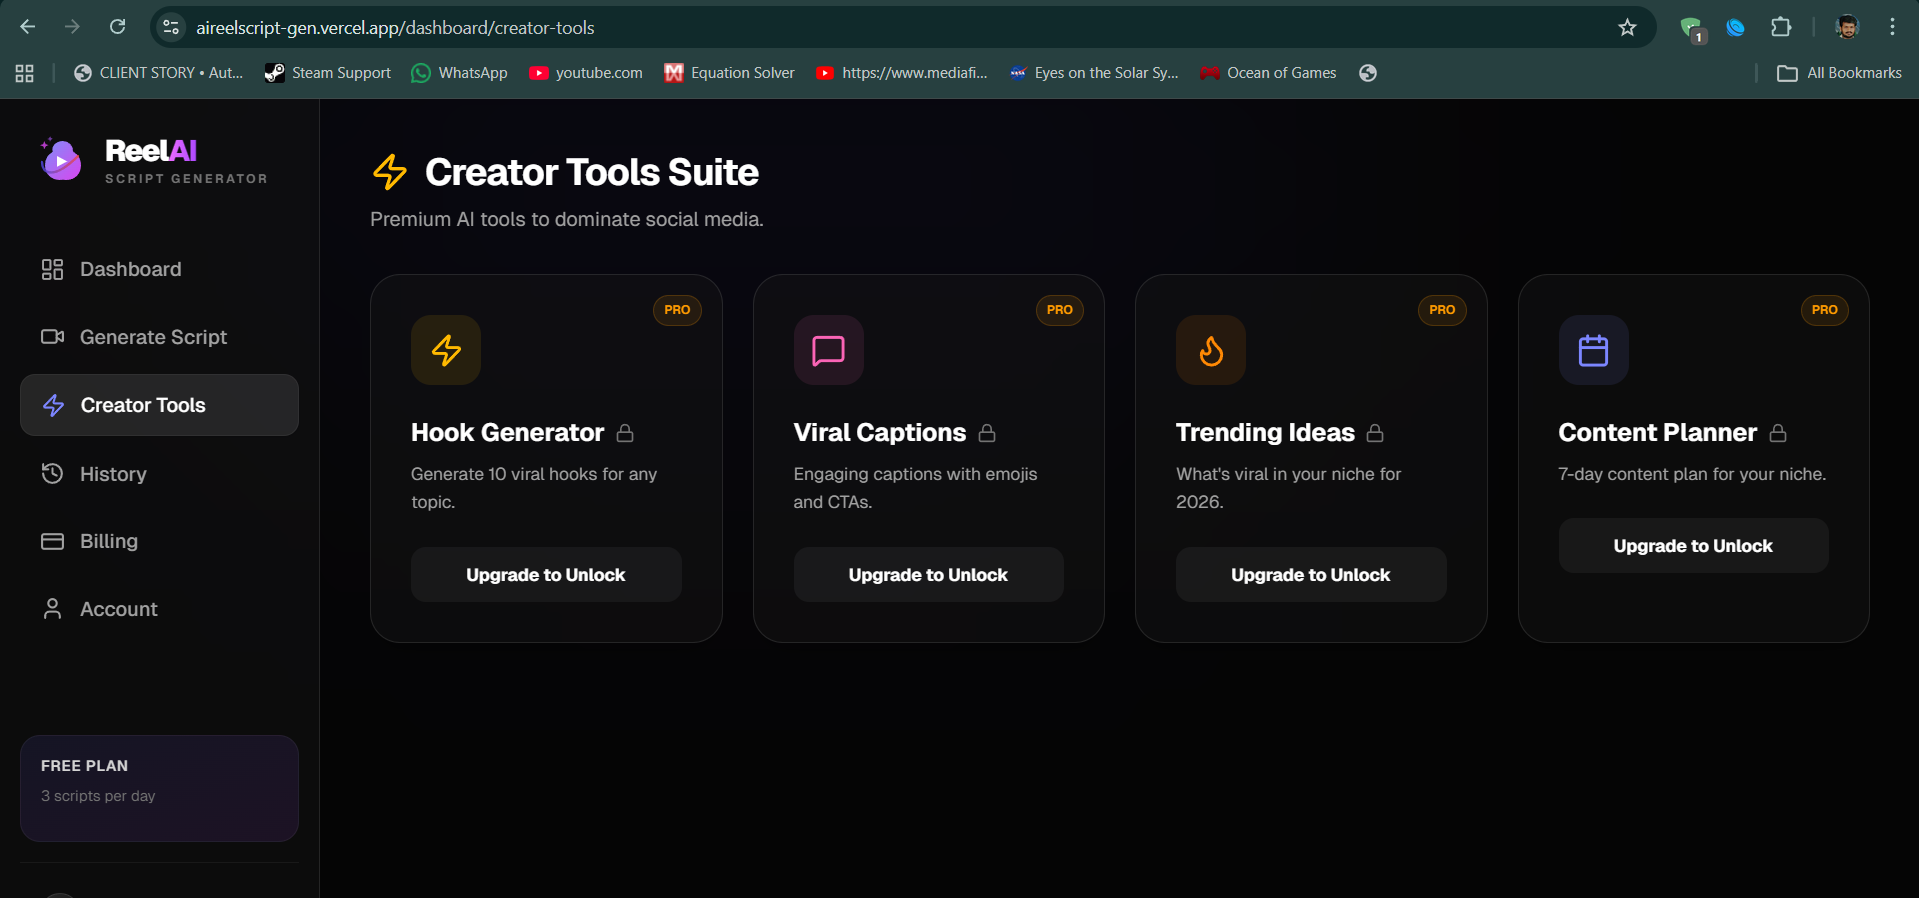Open Generate Script in the sidebar
Viewport: 1919px width, 898px height.
click(159, 337)
